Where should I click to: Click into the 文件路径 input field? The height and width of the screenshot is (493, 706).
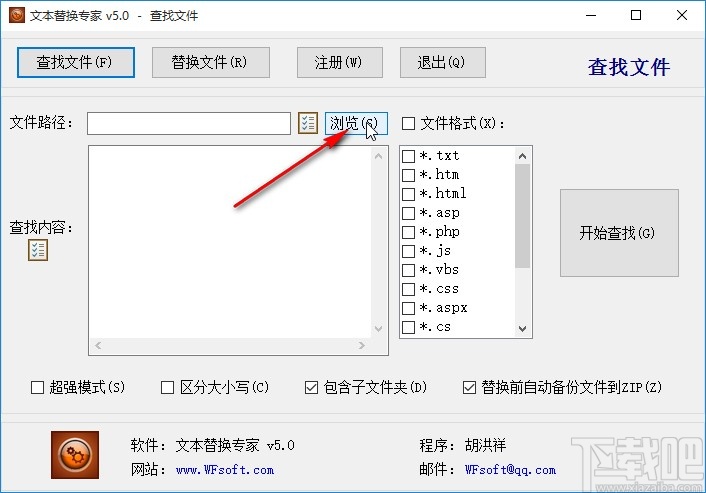pyautogui.click(x=189, y=123)
